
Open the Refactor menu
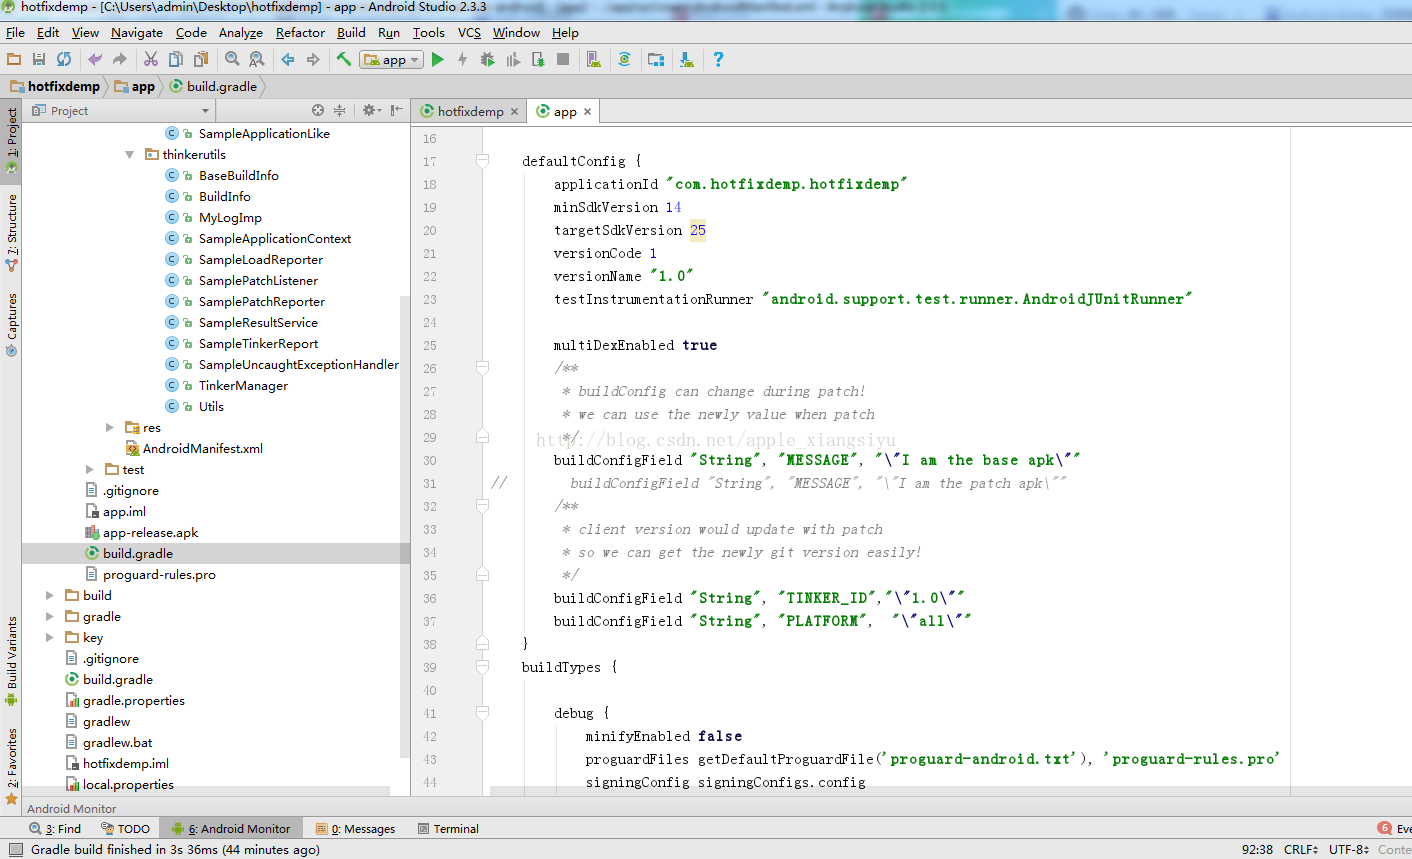tap(301, 33)
